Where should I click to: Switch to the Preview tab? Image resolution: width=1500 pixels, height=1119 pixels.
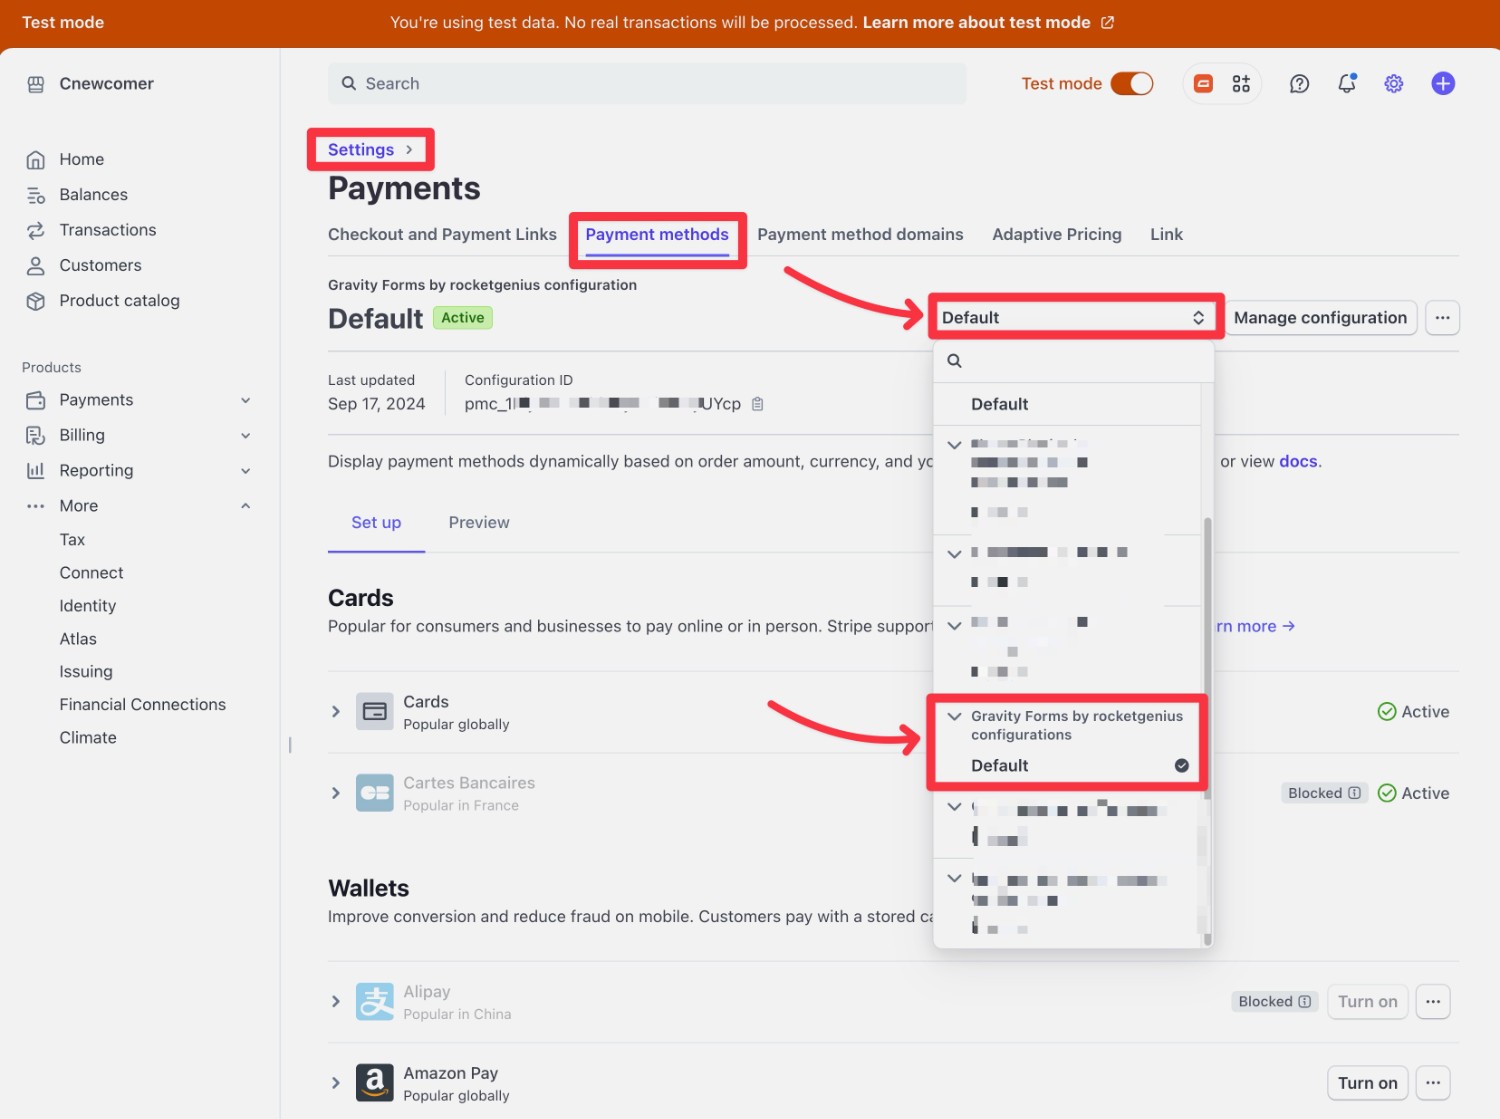click(x=479, y=522)
